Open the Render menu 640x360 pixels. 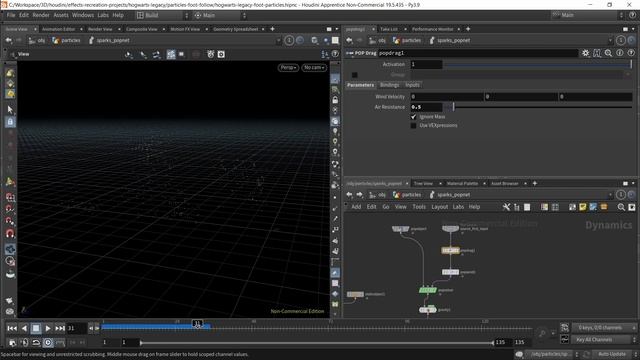coord(41,15)
